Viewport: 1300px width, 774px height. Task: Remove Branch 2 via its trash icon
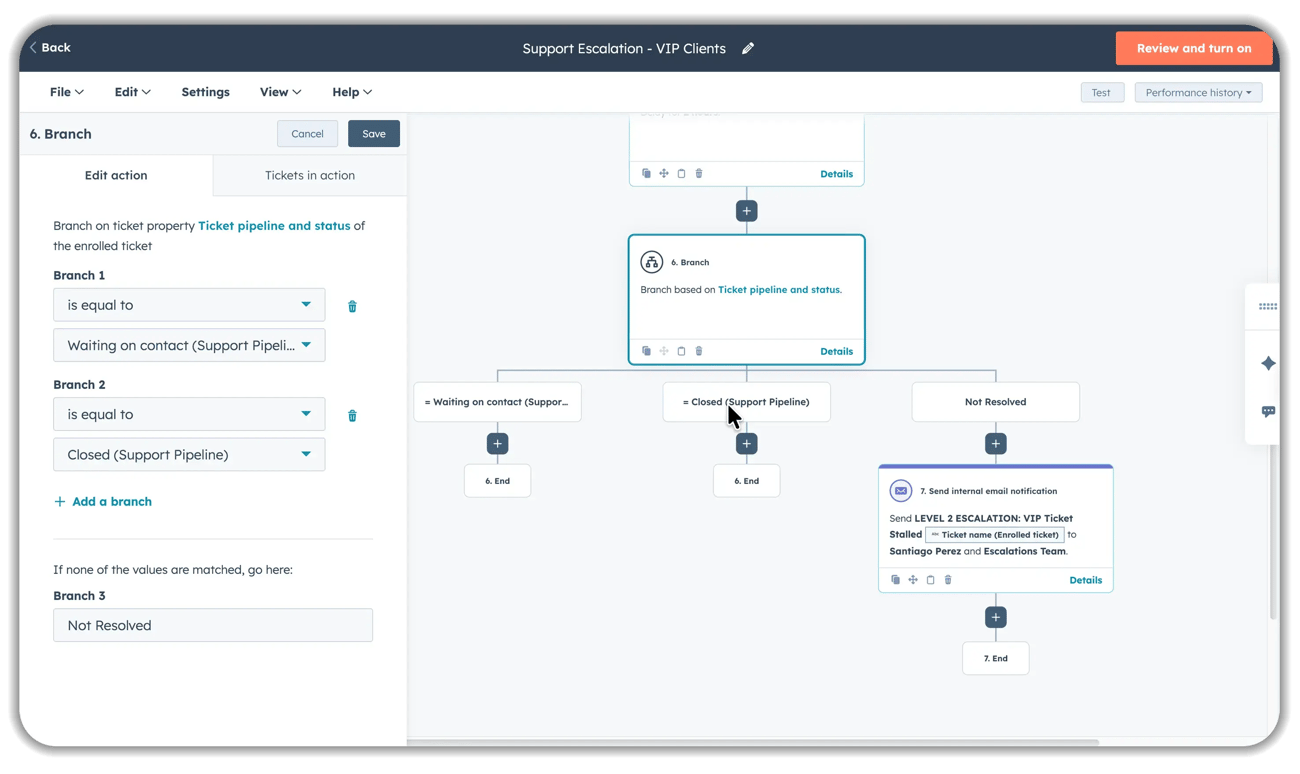pyautogui.click(x=351, y=415)
